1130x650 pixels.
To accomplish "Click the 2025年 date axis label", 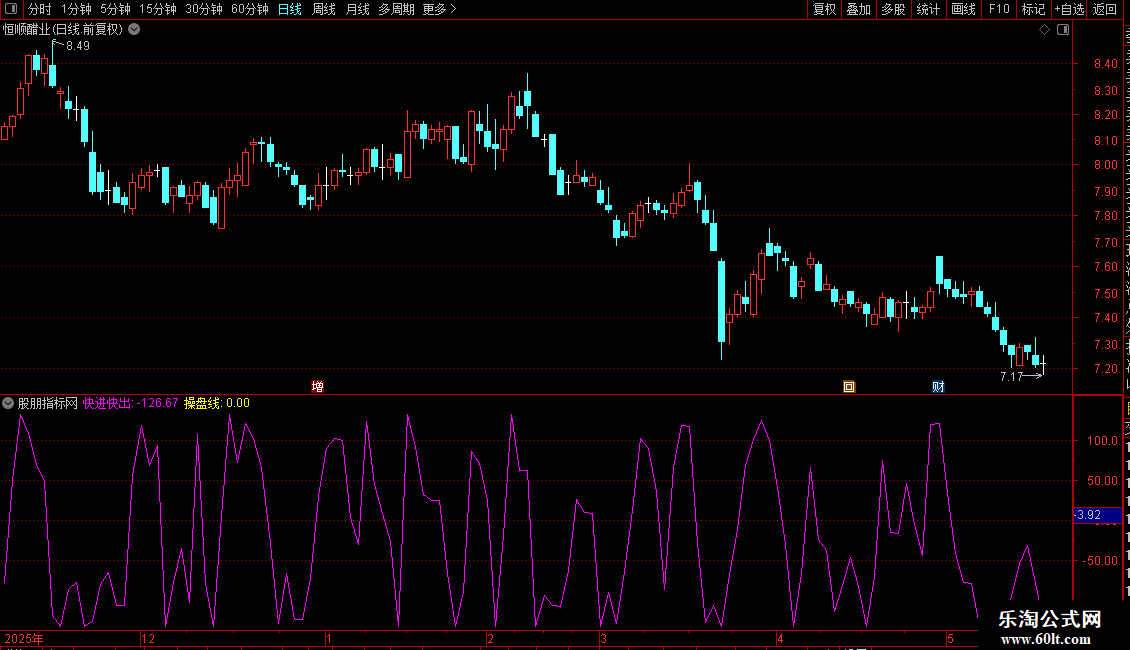I will coord(24,639).
